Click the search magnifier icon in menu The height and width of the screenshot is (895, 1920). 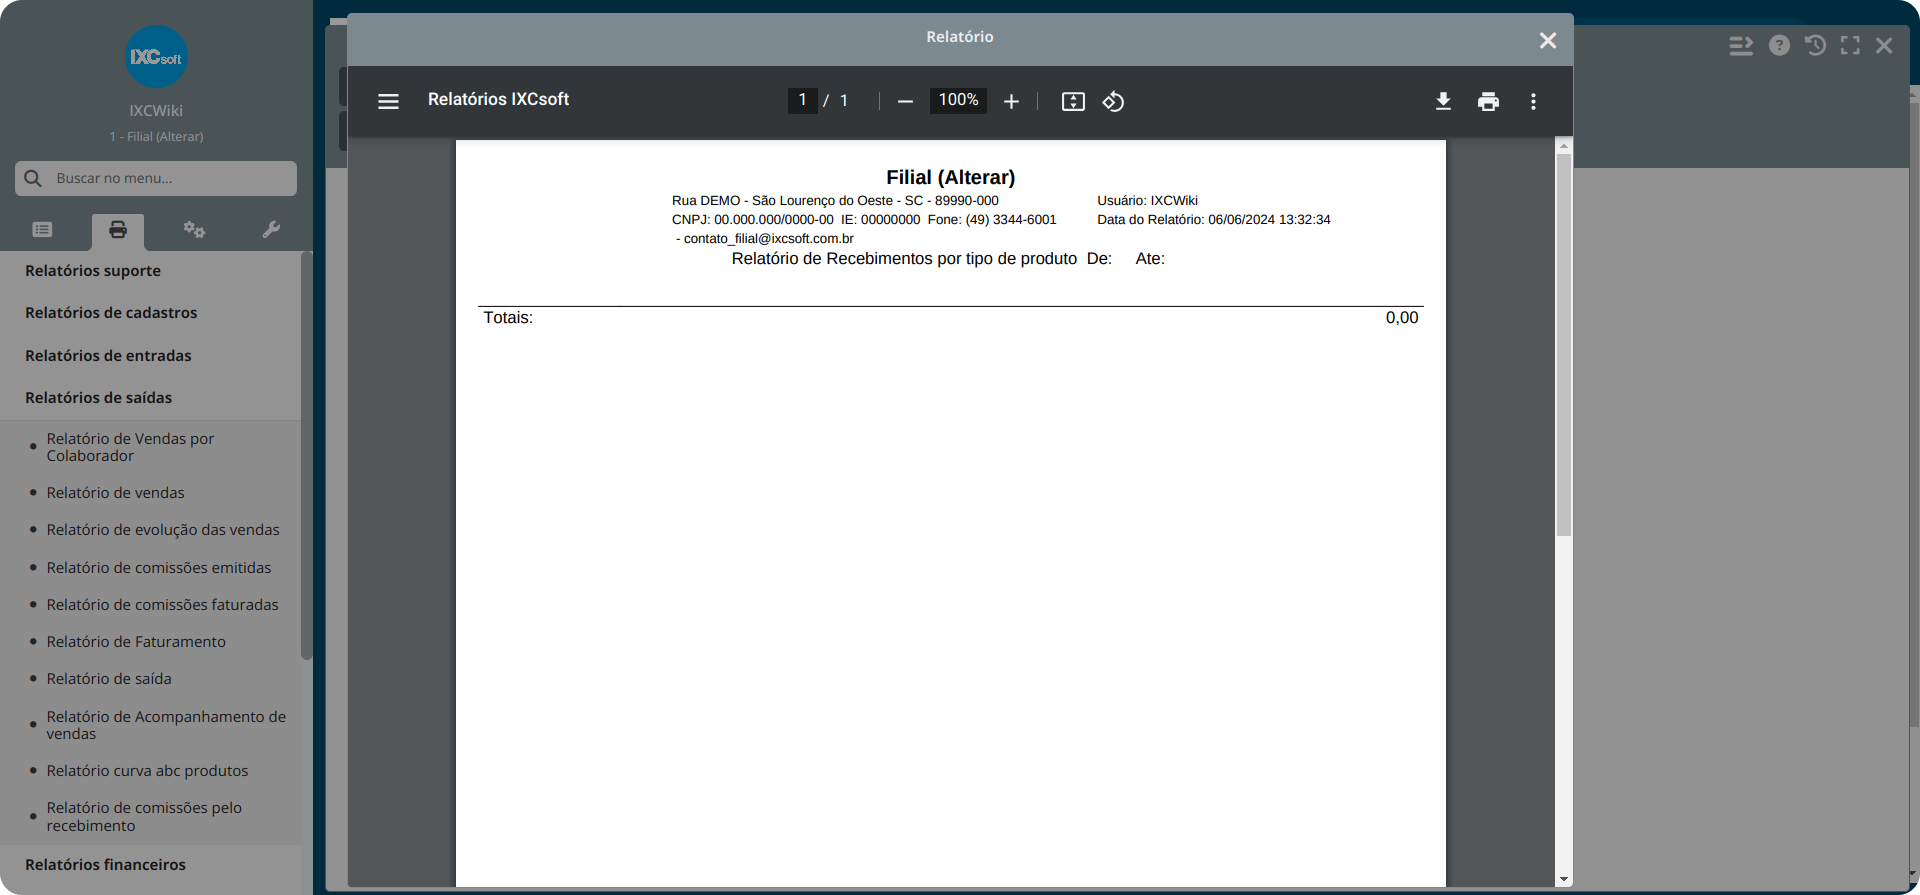pos(33,178)
